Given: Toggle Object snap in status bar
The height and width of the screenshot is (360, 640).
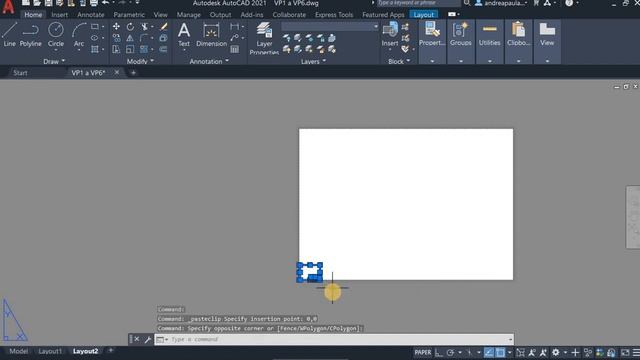Looking at the screenshot, I should coord(500,352).
